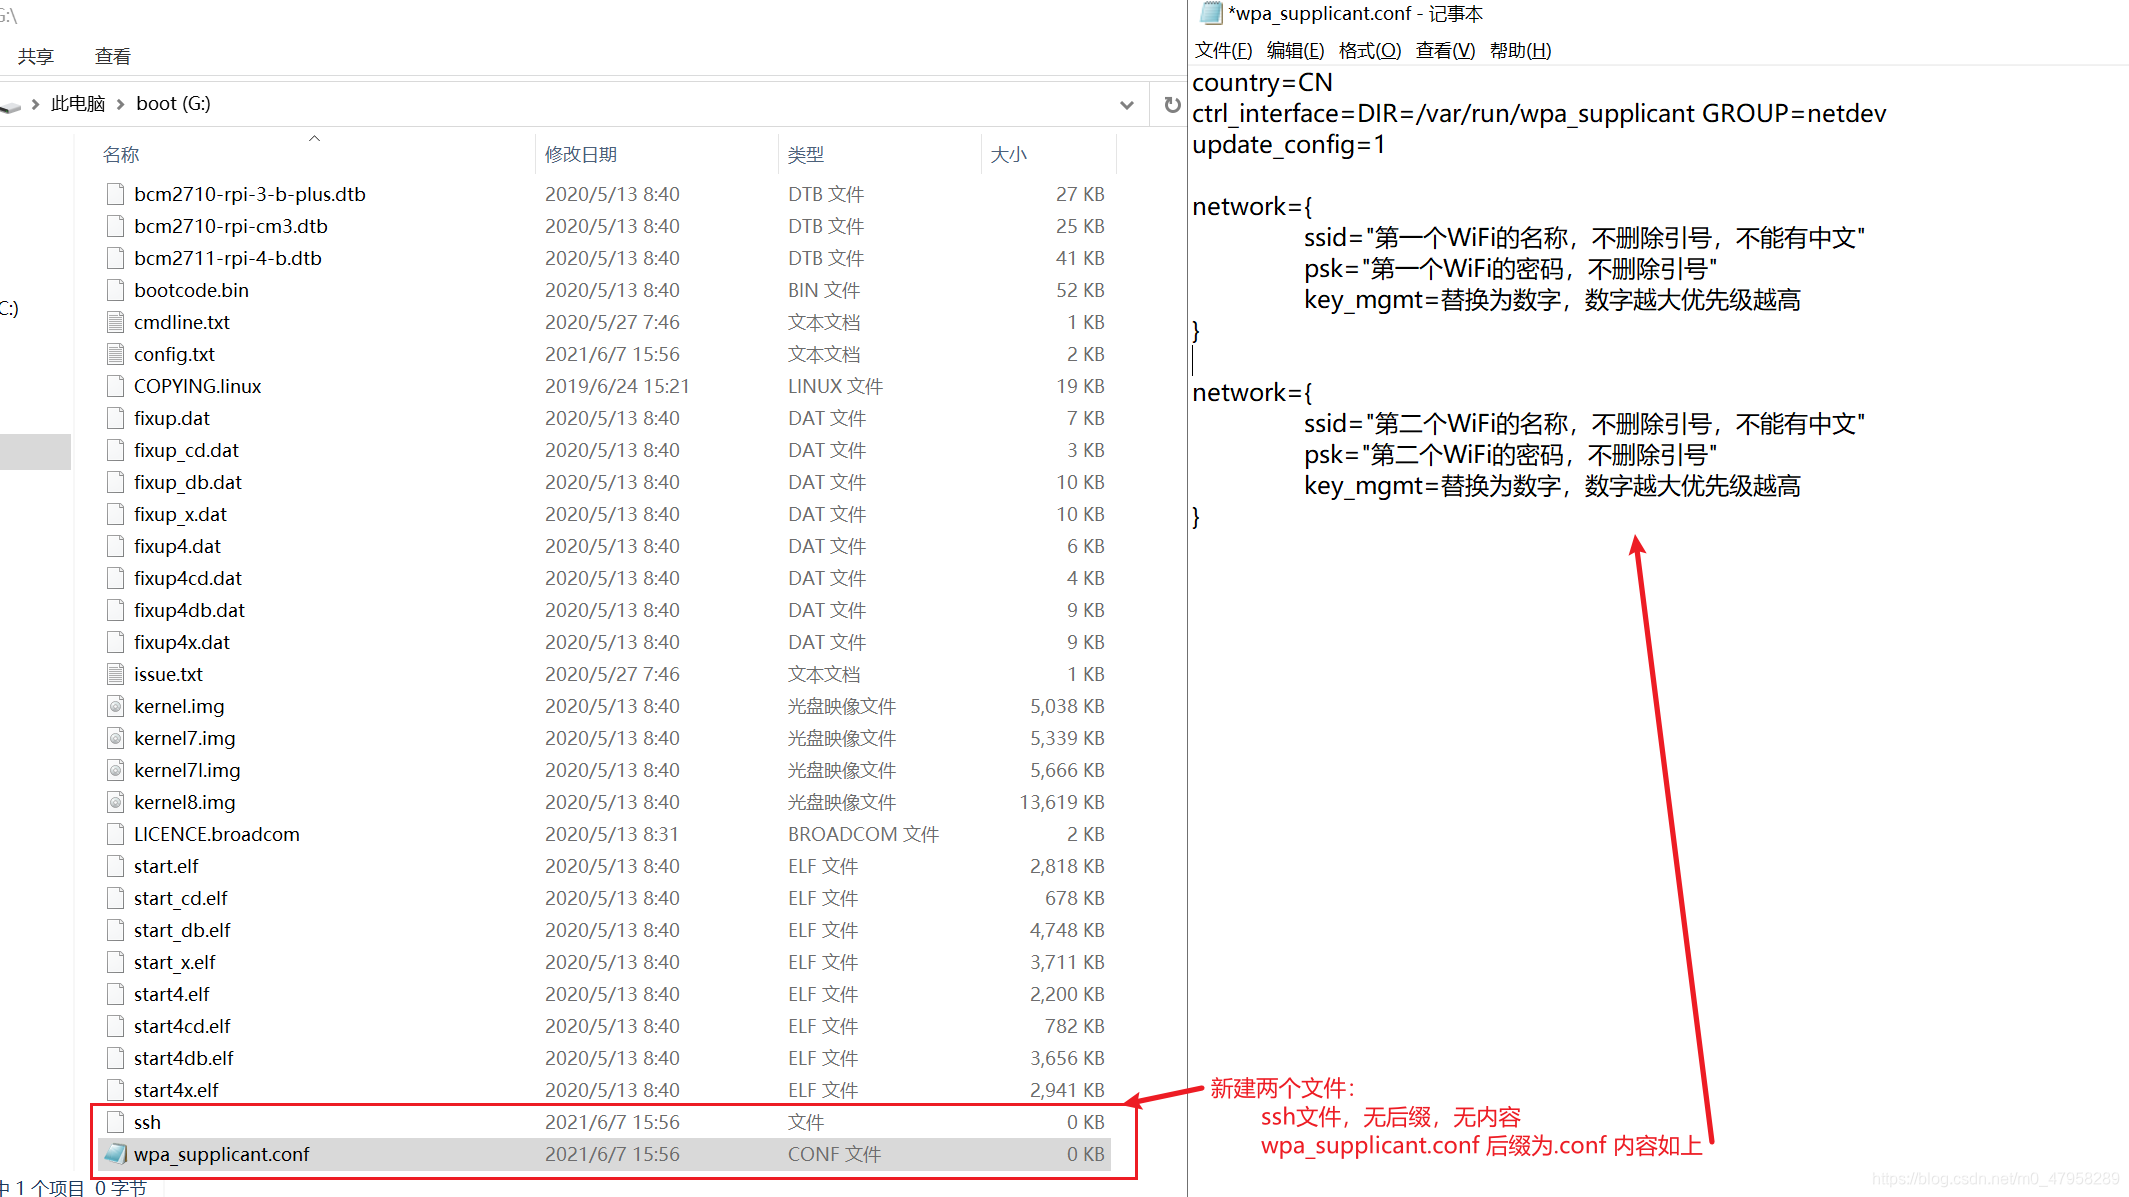Click the ssh file icon

tap(116, 1122)
